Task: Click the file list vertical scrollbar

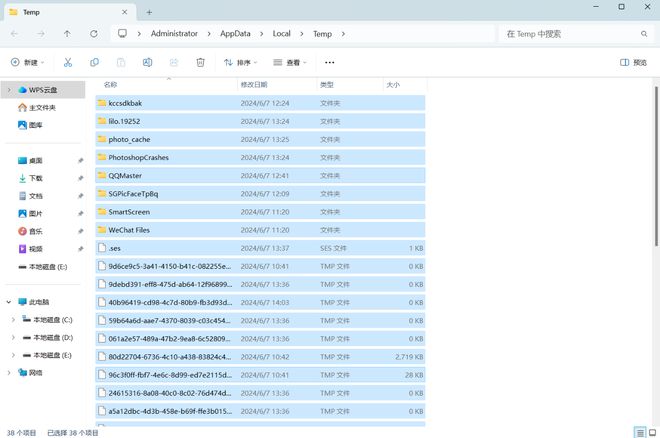Action: (656, 166)
